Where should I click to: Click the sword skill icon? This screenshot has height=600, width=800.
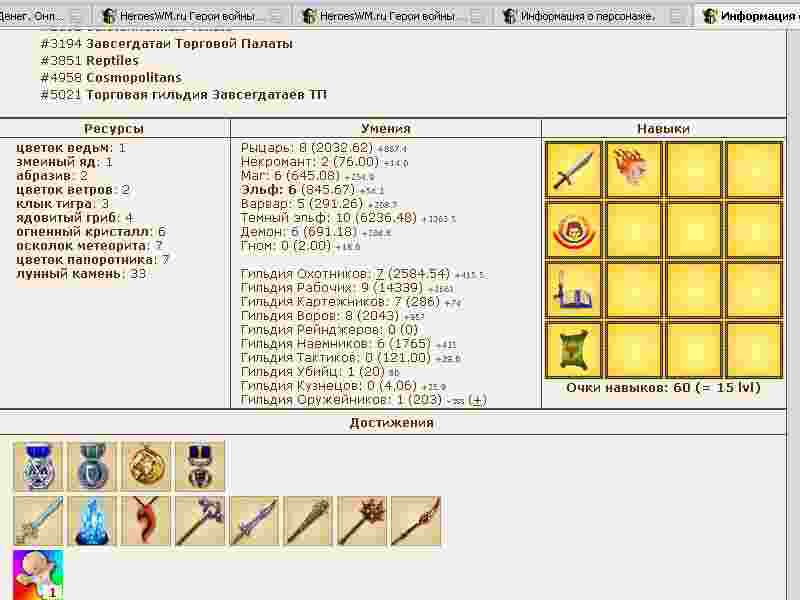click(574, 169)
